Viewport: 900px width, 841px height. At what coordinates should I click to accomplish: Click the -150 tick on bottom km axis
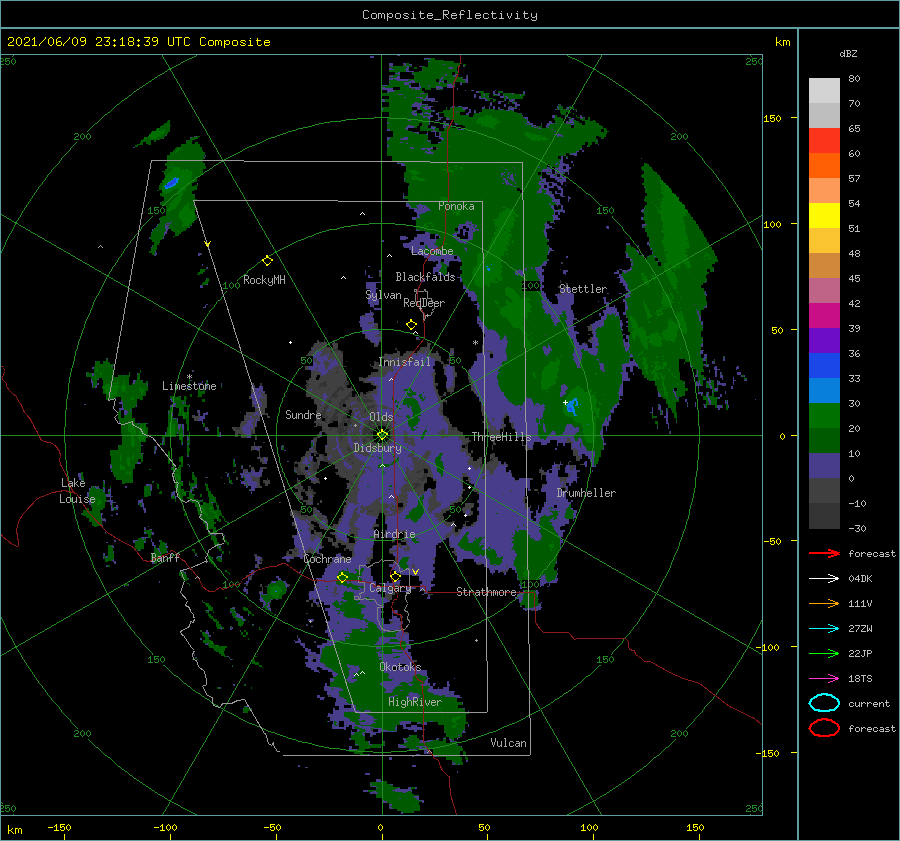[59, 827]
